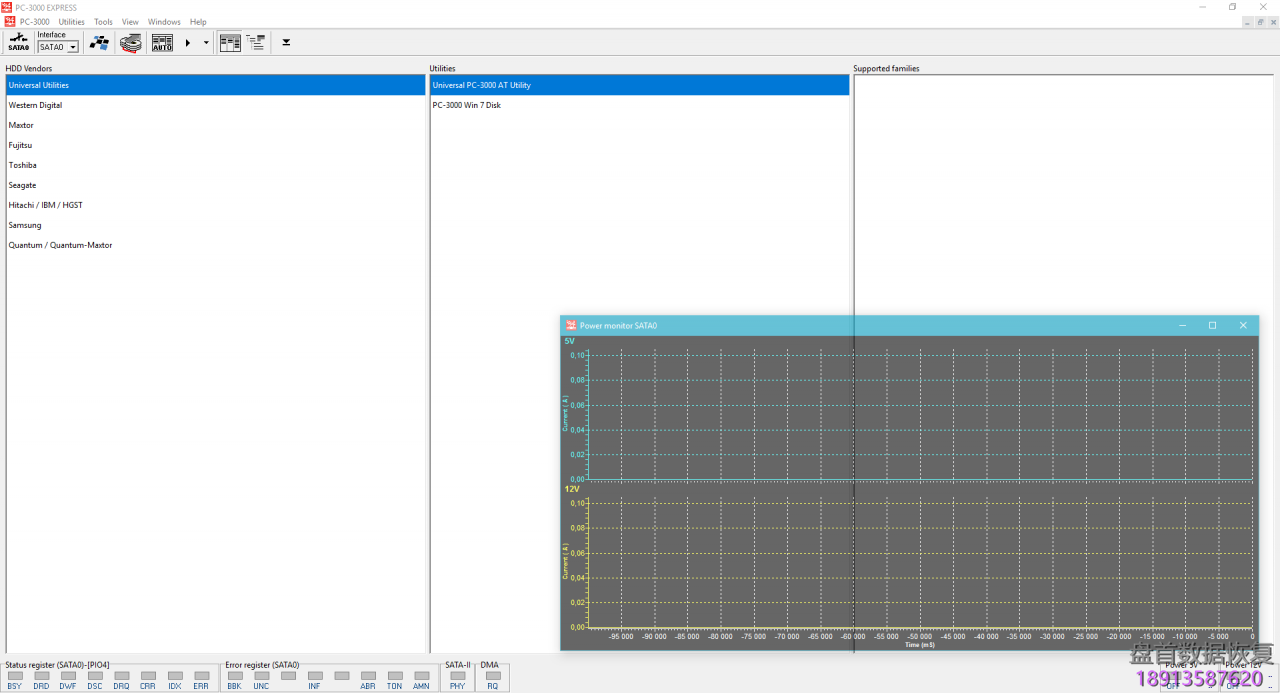Image resolution: width=1280 pixels, height=693 pixels.
Task: Select the SATA0 port icon on the toolbar
Action: tap(17, 42)
